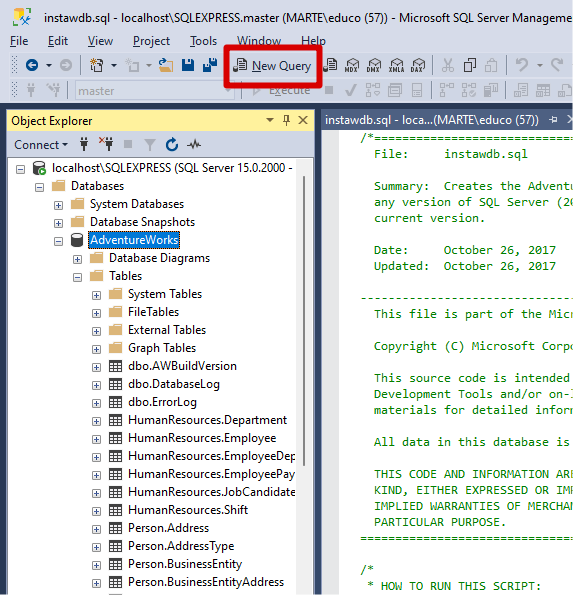573x595 pixels.
Task: Click the Paste clipboard icon
Action: coord(491,65)
